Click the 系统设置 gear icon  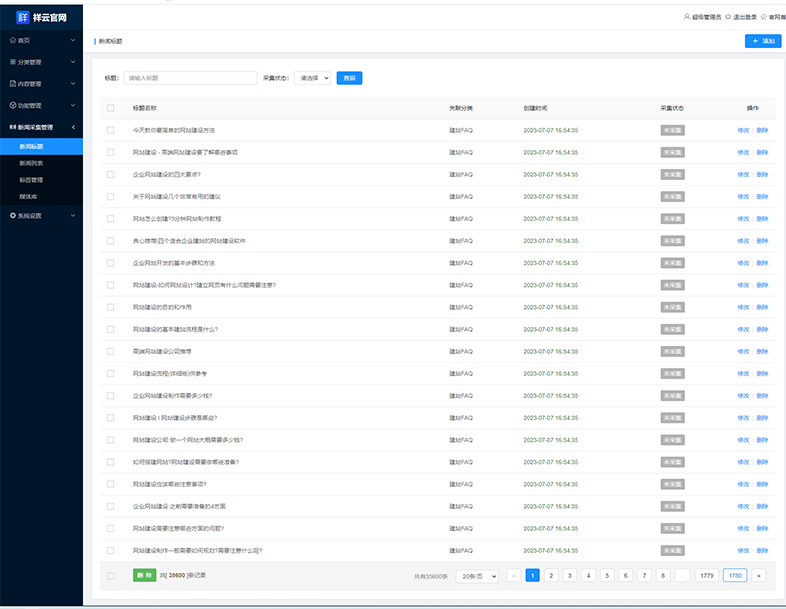[x=12, y=215]
